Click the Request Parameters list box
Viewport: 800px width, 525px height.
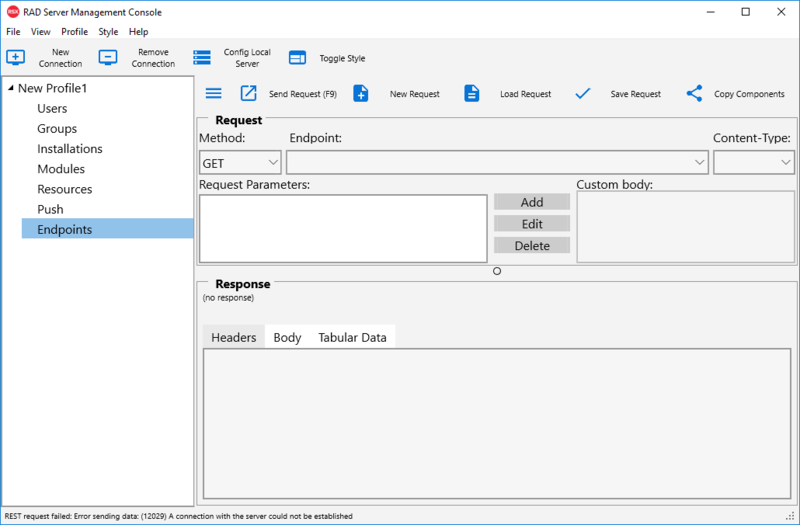tap(343, 229)
